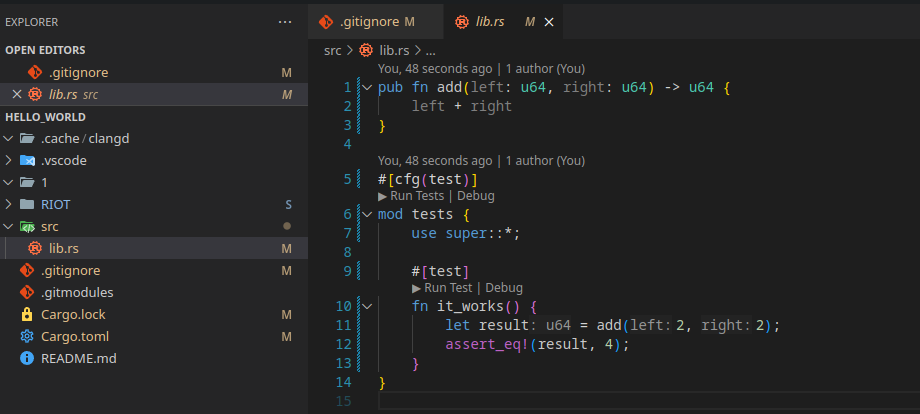Click the Rust icon in breadcrumb lib.rs
This screenshot has width=920, height=414.
[366, 50]
